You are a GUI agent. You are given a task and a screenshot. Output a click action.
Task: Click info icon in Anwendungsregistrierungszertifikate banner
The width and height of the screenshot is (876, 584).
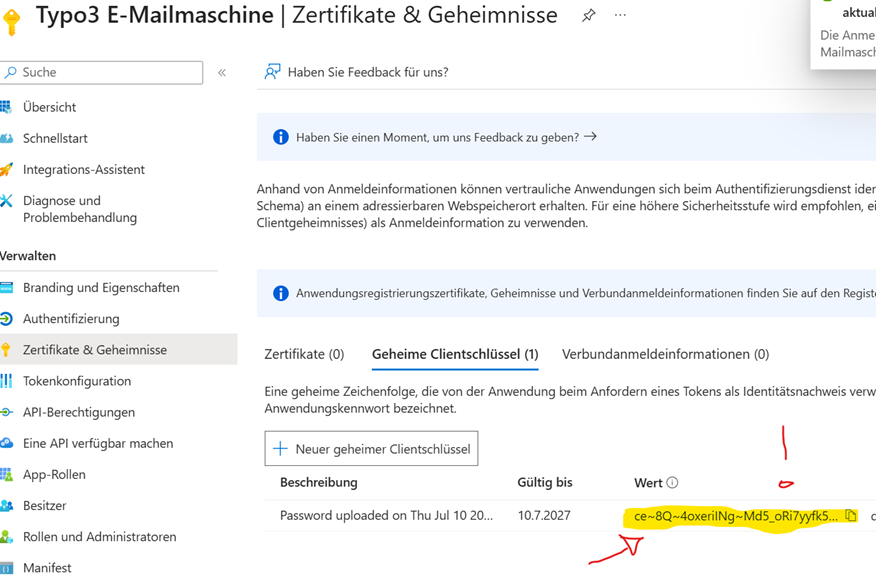[x=280, y=293]
